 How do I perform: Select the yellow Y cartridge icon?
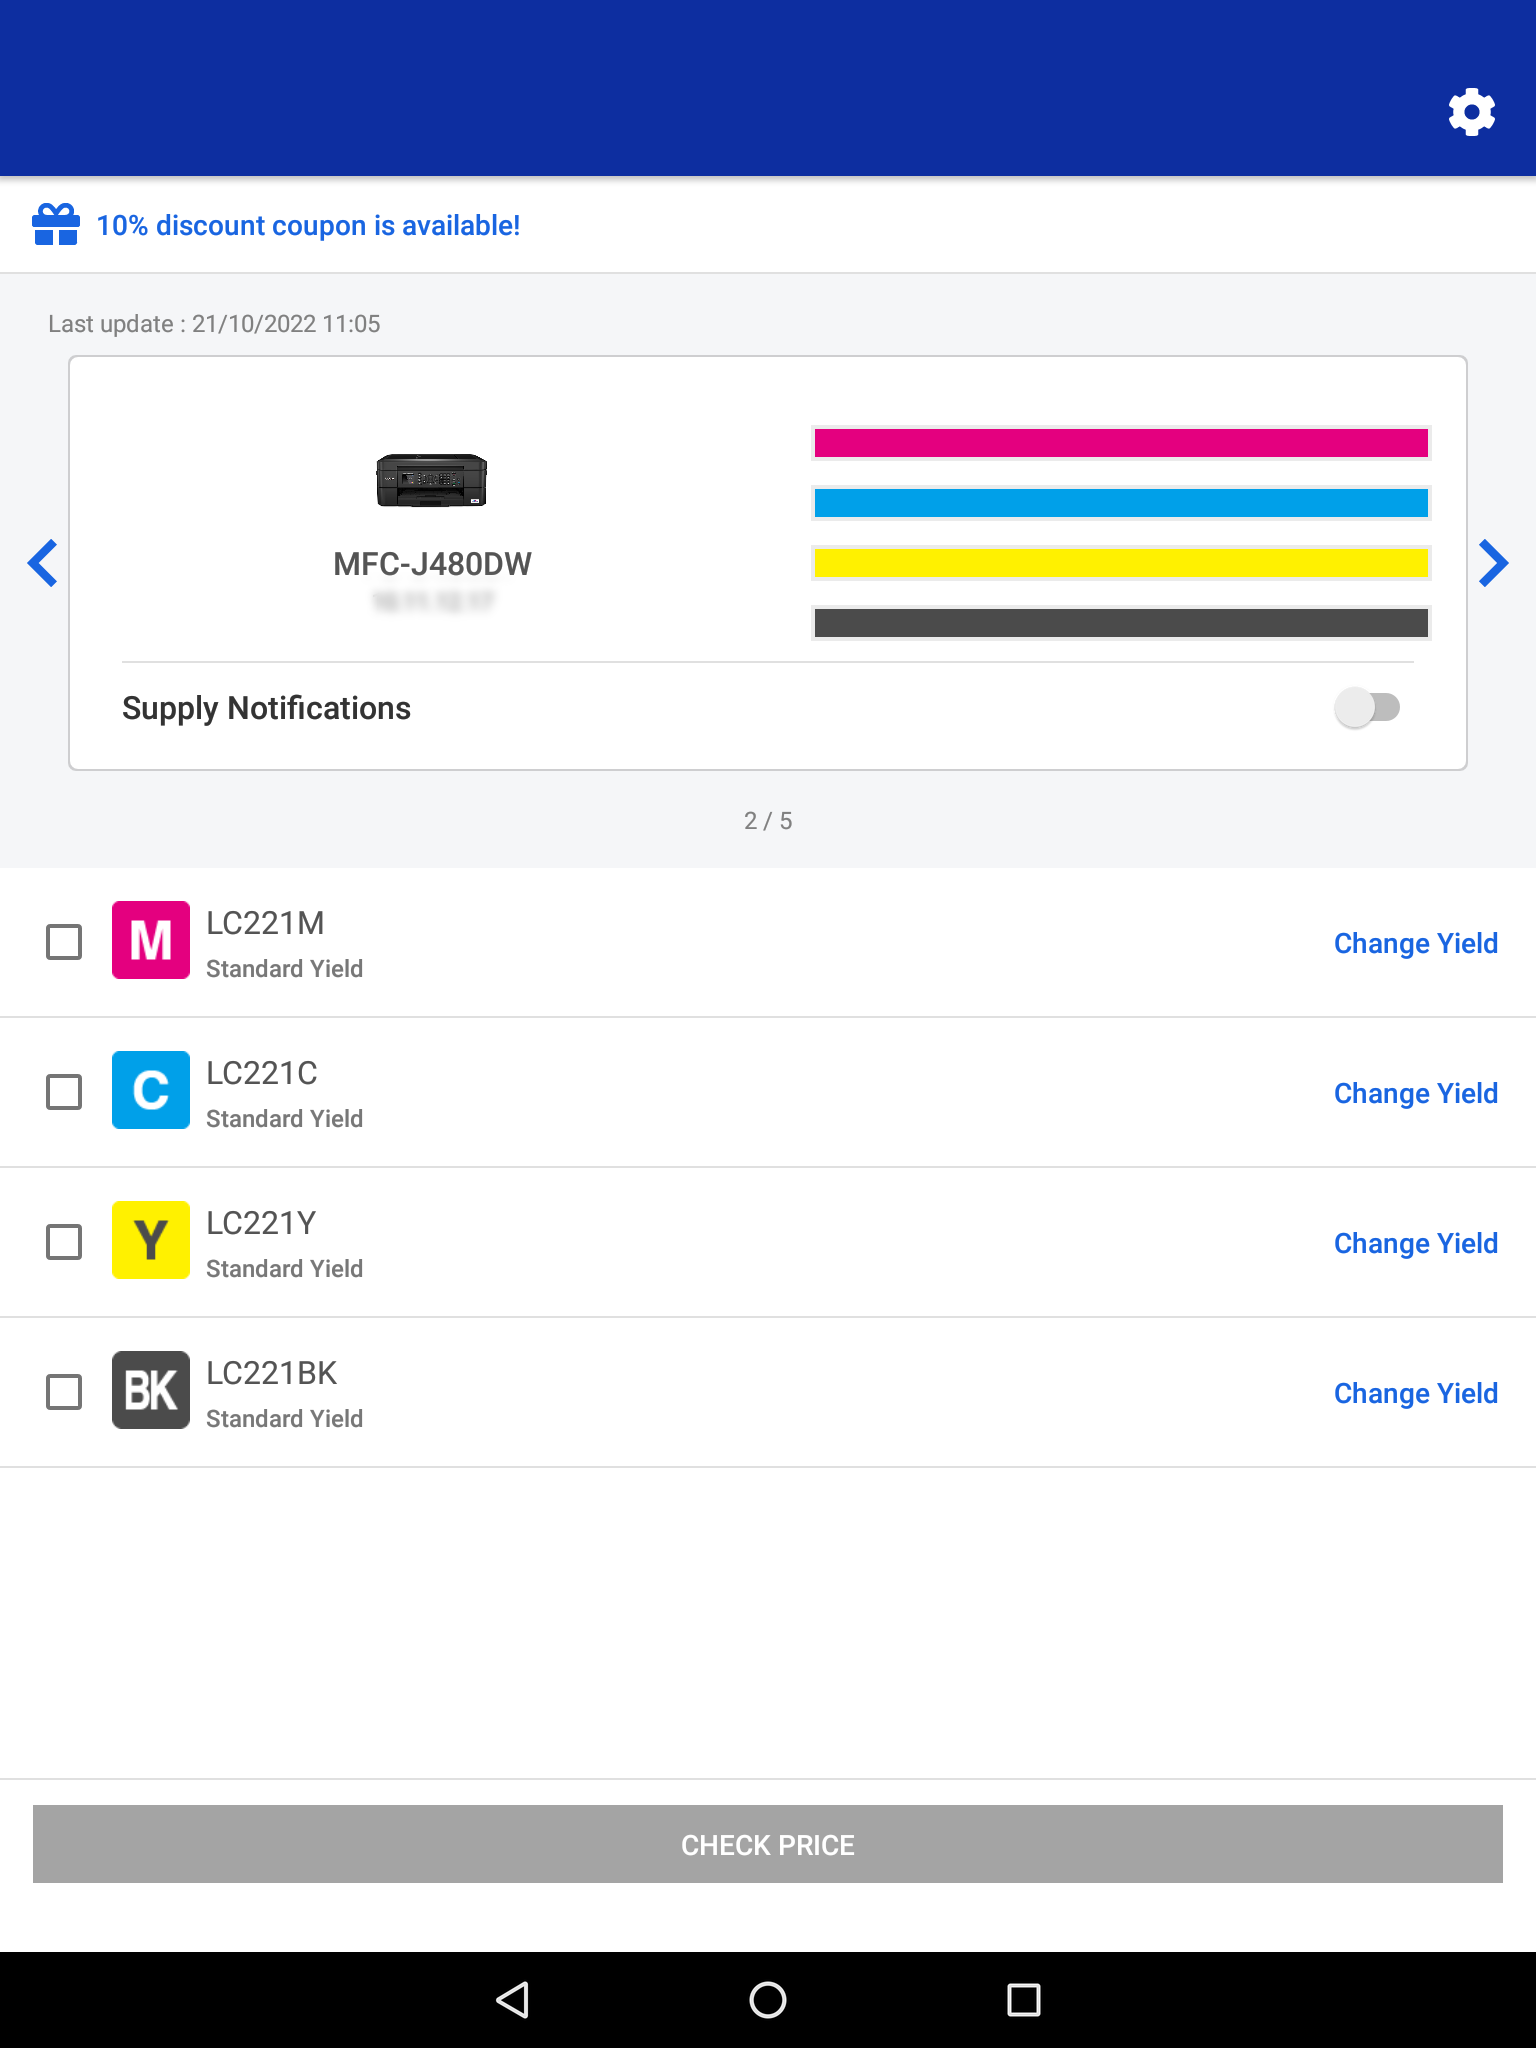(151, 1240)
